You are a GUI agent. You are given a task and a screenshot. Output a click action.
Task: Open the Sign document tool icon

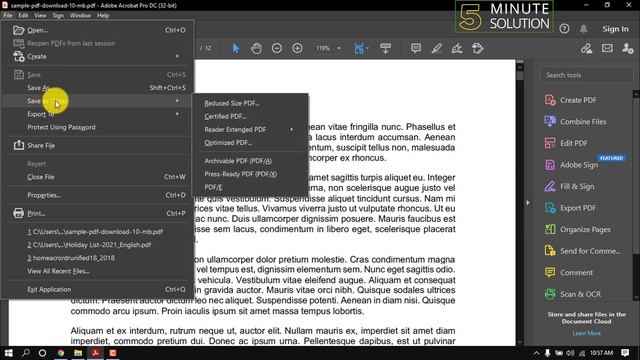[457, 48]
